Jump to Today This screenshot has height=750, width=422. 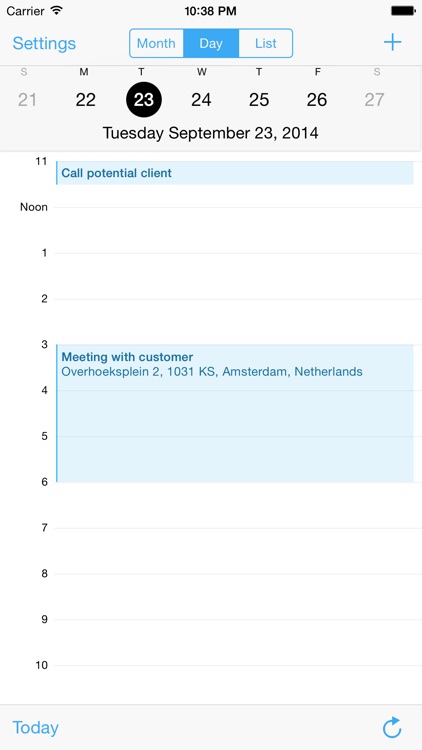35,728
